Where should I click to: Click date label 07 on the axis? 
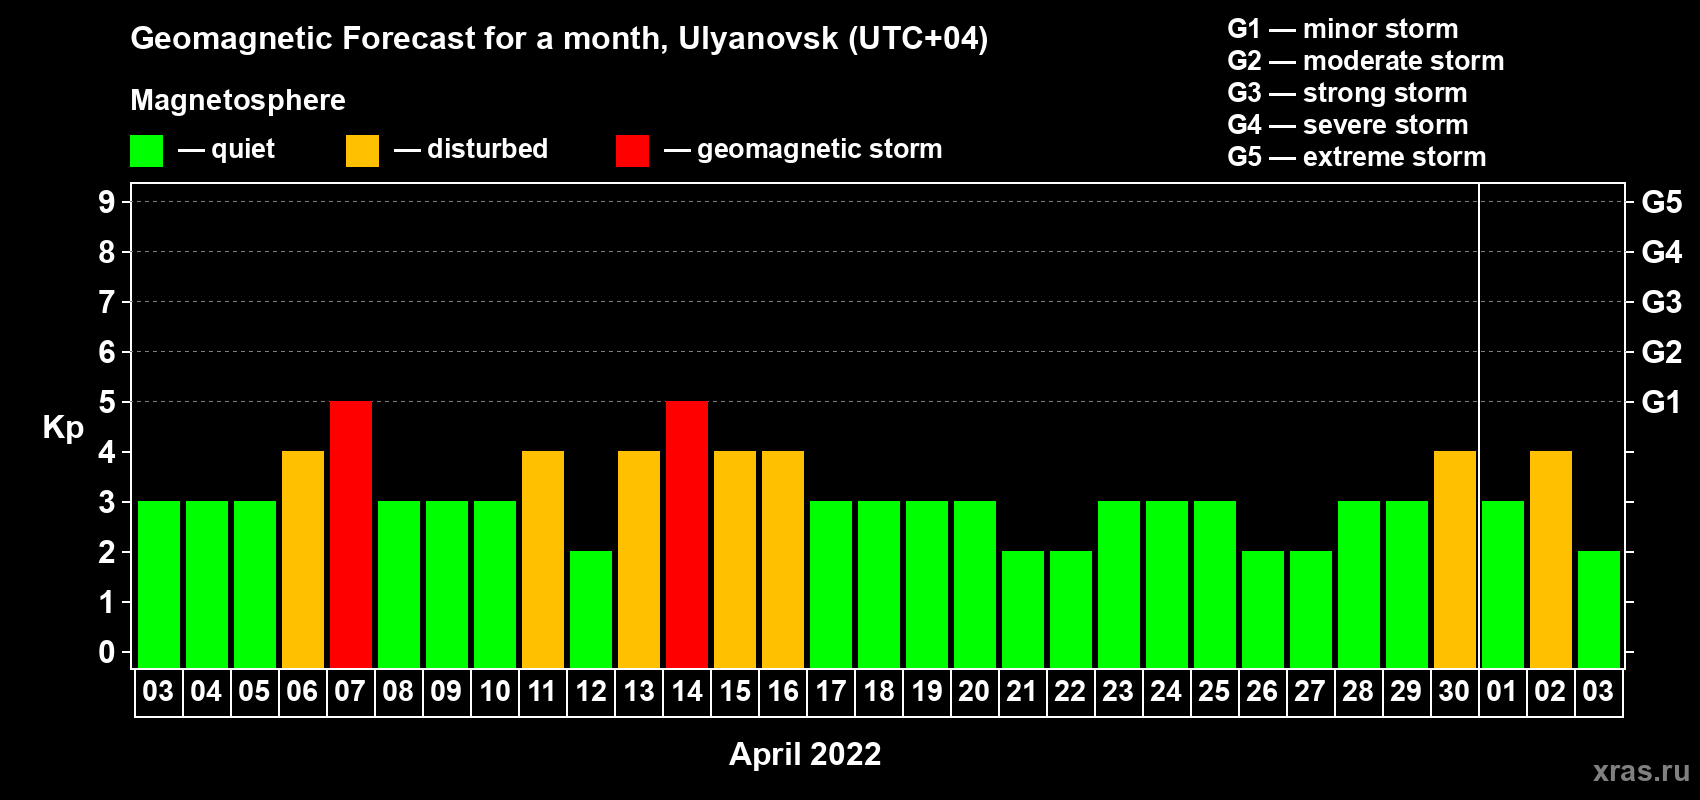tap(350, 692)
